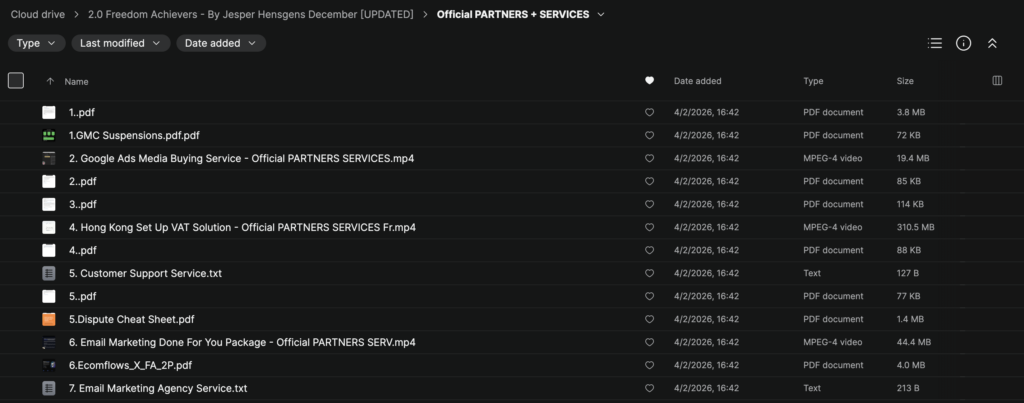
Task: Click icon of 6.Ecomflows_X_FA_2P.pdf
Action: (49, 365)
